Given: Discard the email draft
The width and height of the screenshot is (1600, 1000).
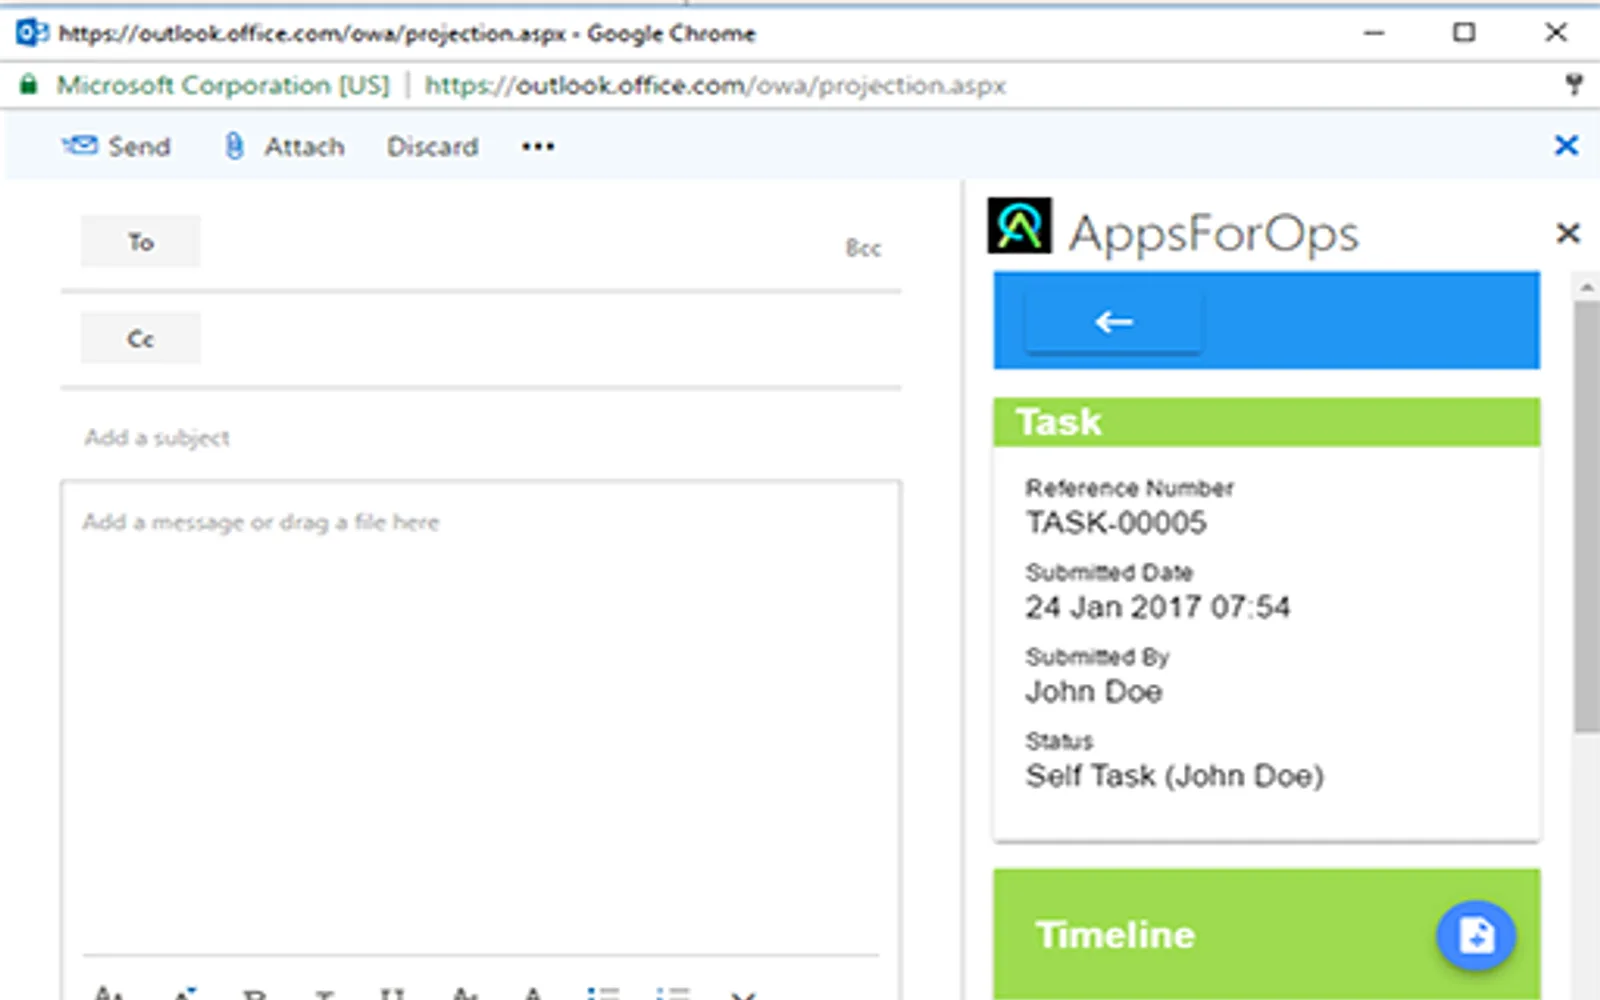Looking at the screenshot, I should [x=432, y=147].
